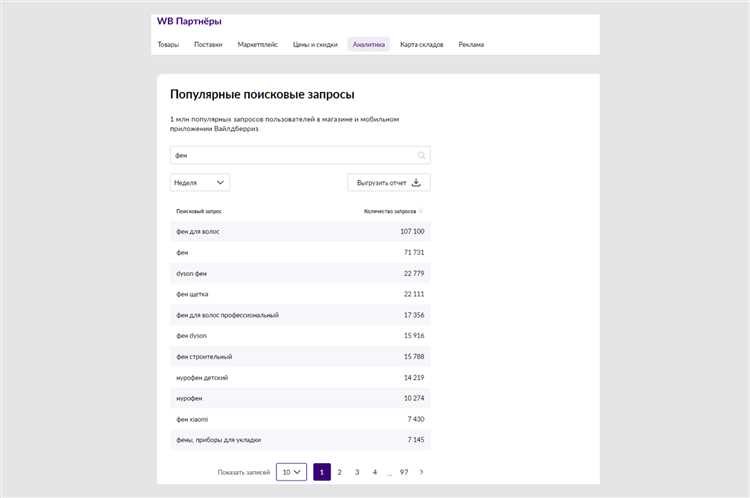Select the фен dyson query row
750x498 pixels.
pos(300,335)
